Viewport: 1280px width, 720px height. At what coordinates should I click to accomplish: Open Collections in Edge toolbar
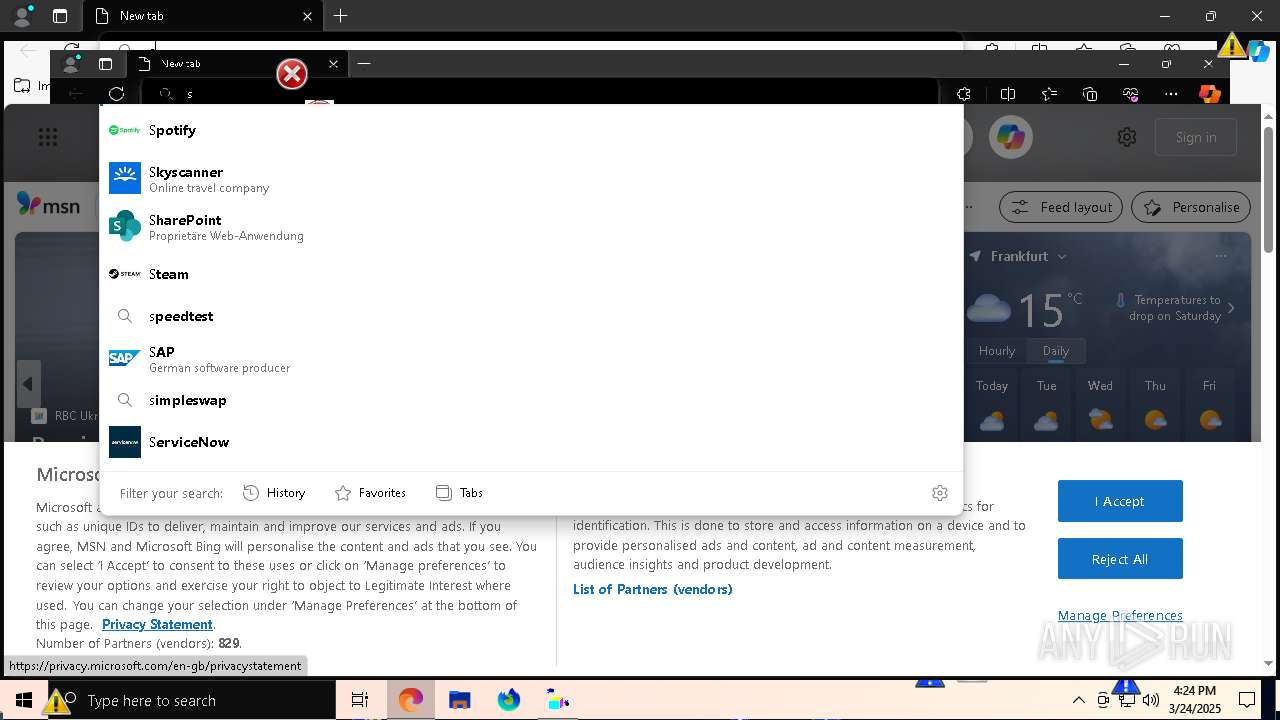(x=1090, y=94)
